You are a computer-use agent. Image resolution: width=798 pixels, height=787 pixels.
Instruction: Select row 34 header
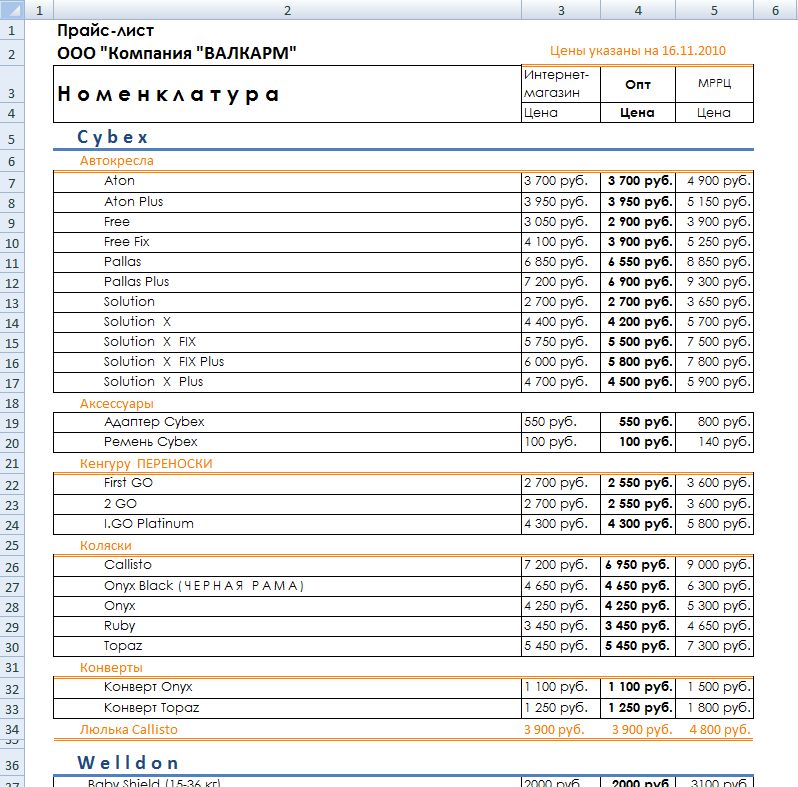[x=12, y=729]
